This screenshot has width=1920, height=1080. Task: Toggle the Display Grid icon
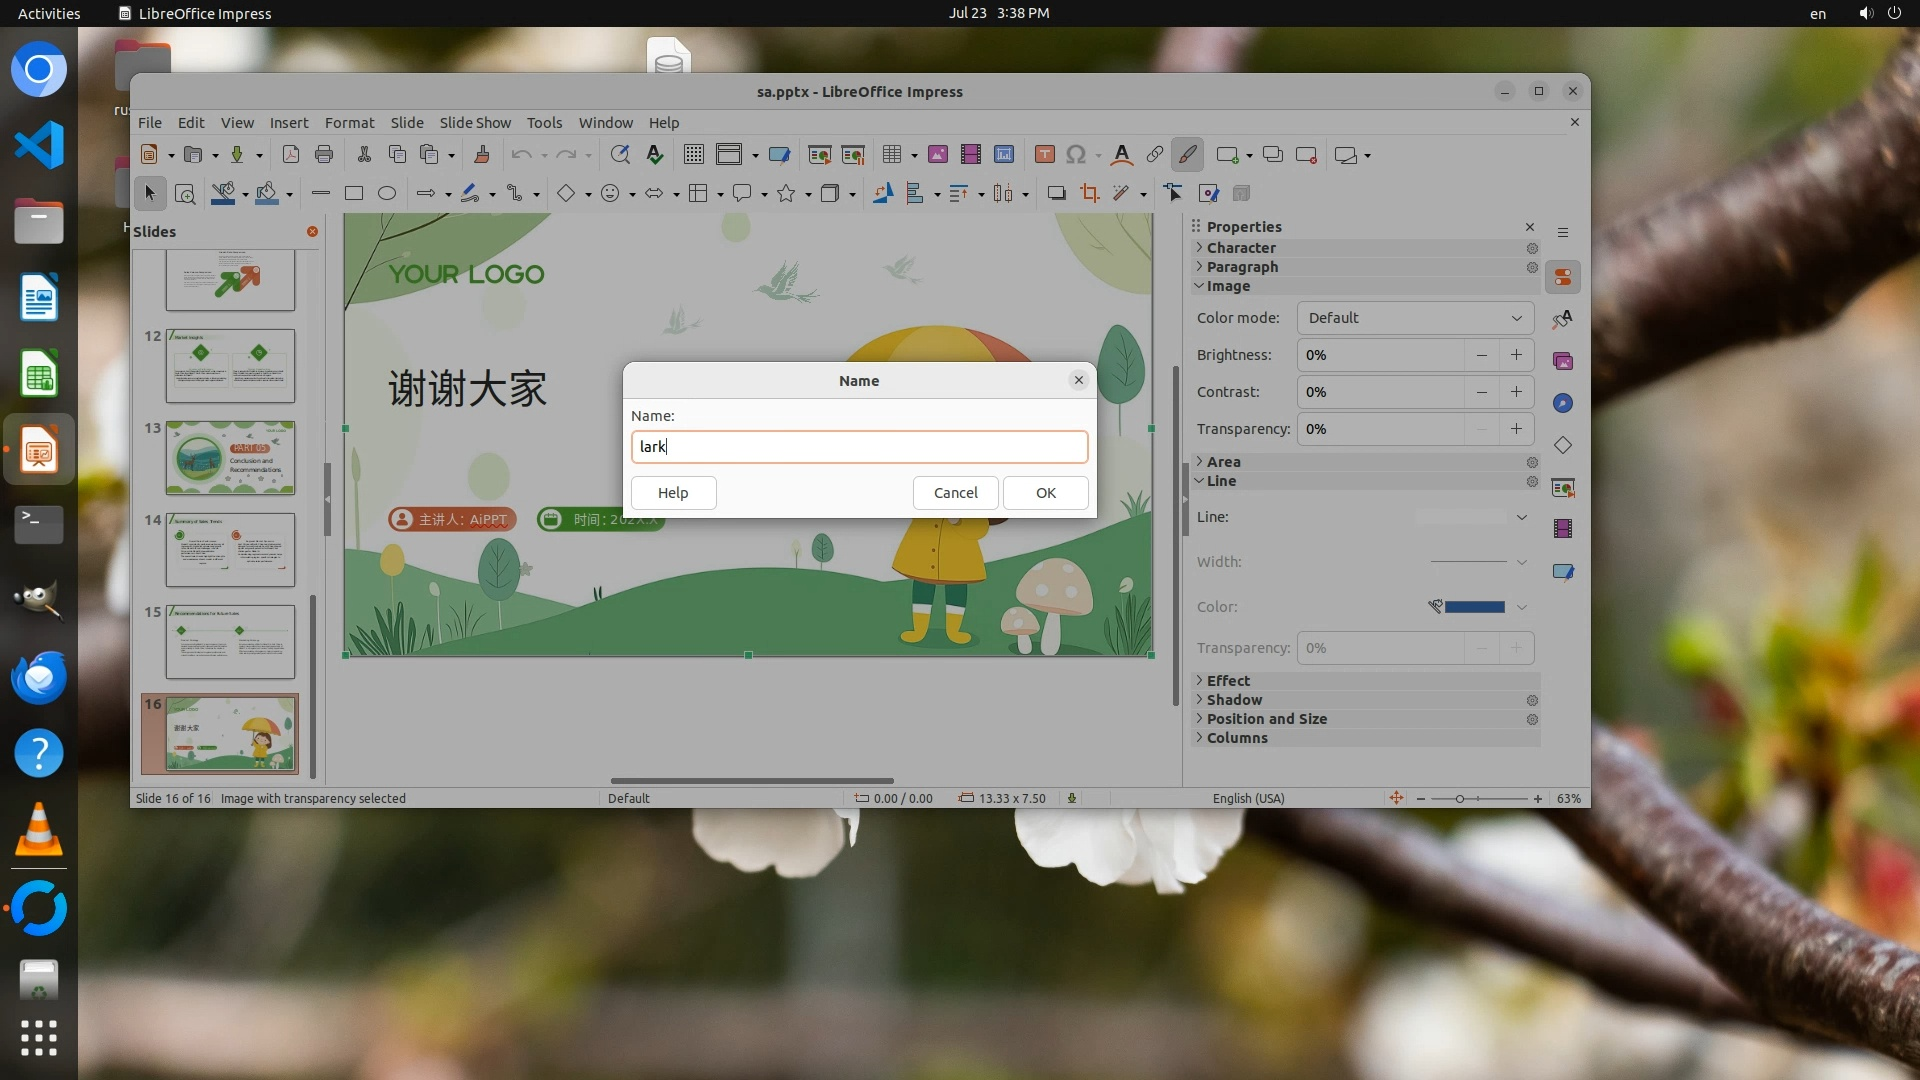(693, 155)
